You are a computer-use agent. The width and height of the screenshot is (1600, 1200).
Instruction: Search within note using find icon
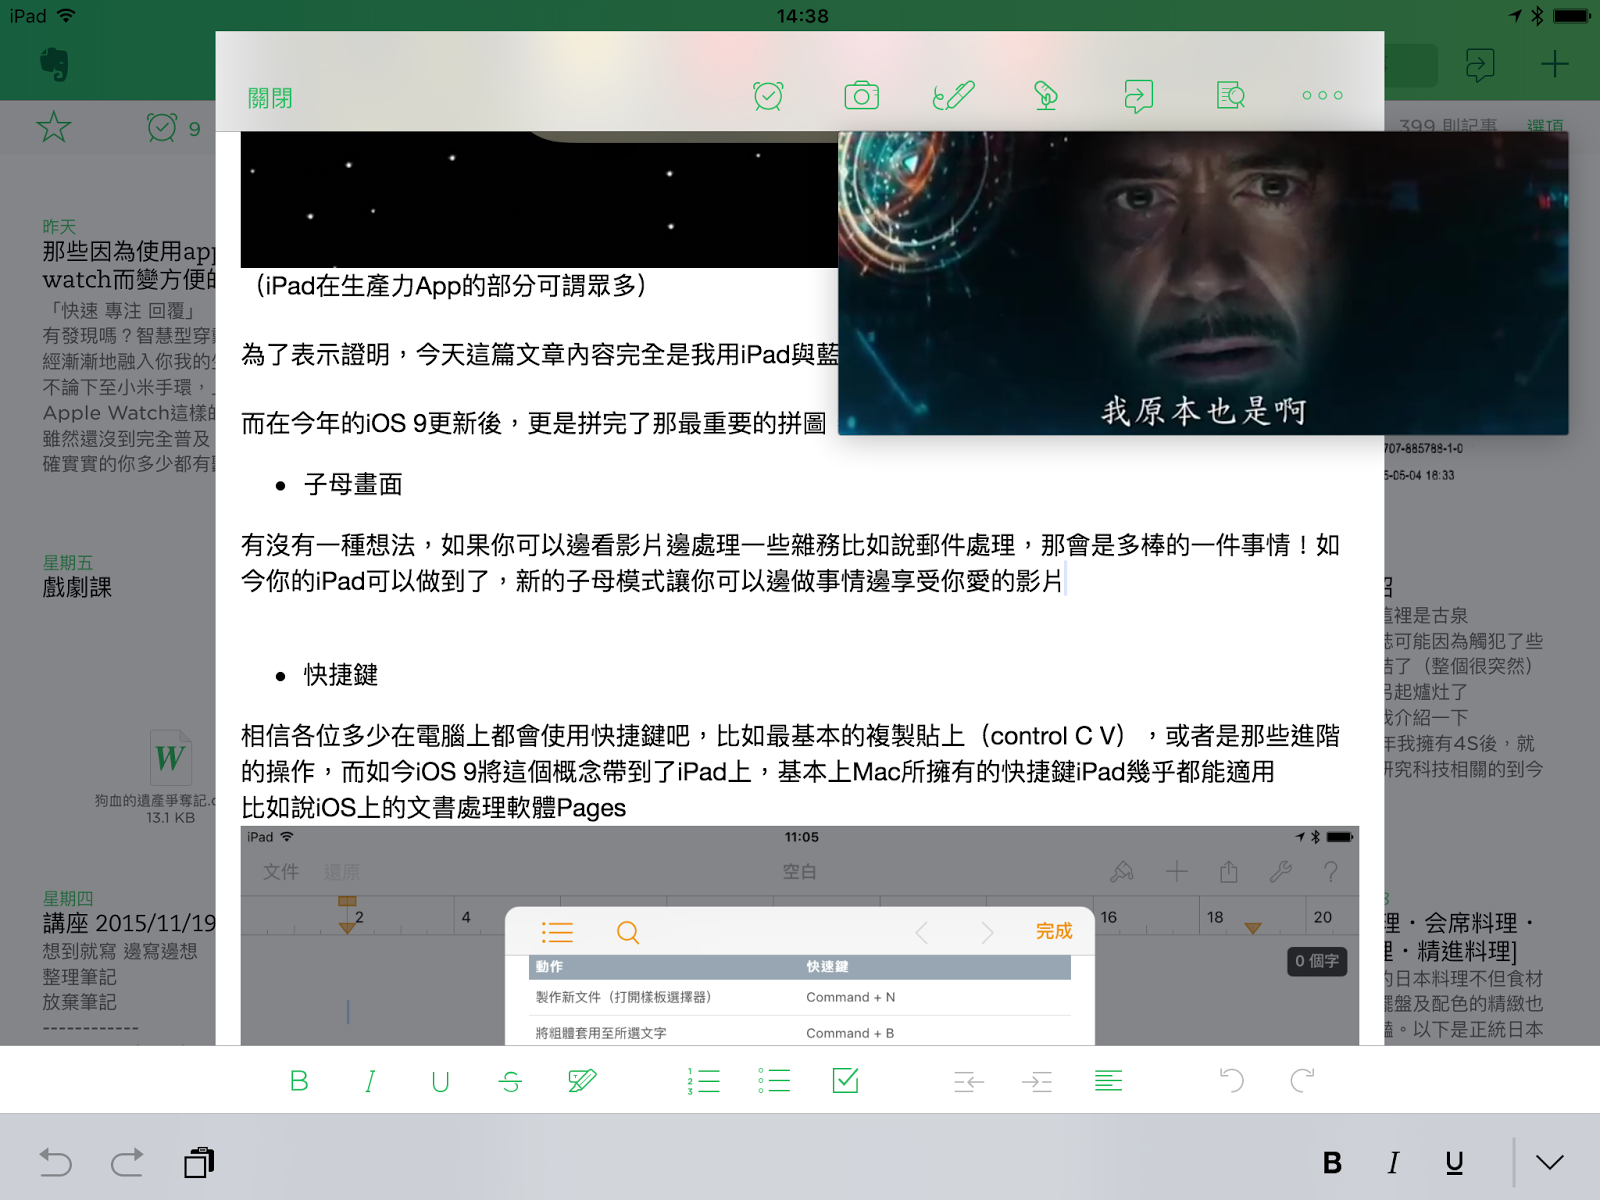point(1231,96)
